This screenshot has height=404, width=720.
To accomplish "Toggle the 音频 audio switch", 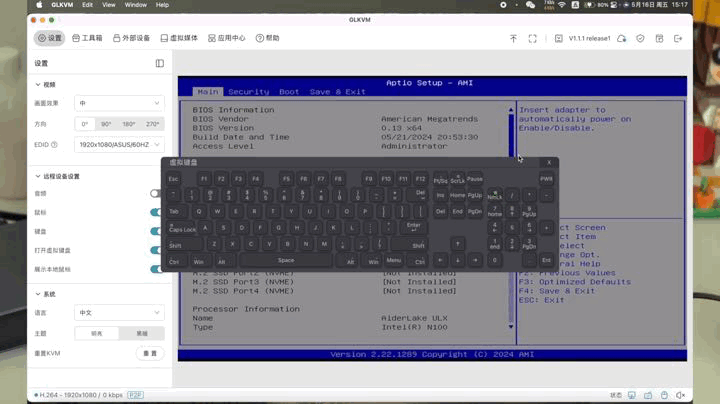I will 155,194.
